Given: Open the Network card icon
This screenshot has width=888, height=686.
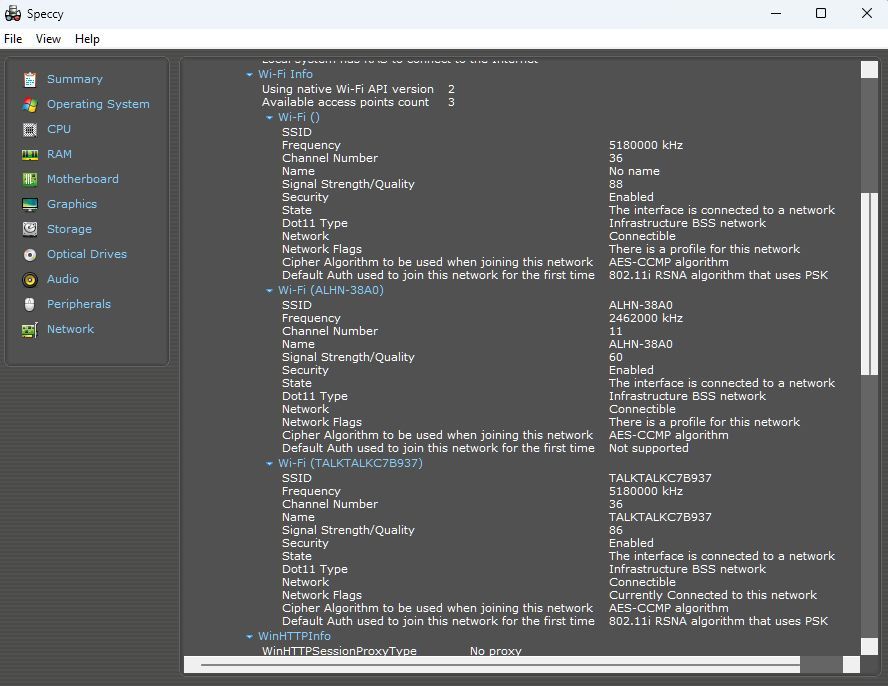Looking at the screenshot, I should click(x=30, y=329).
